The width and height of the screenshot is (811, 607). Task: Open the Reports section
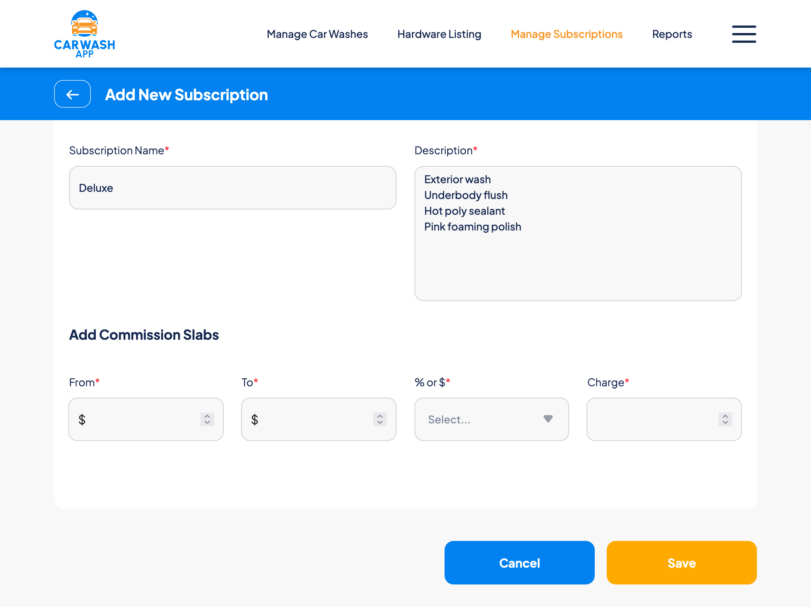672,34
